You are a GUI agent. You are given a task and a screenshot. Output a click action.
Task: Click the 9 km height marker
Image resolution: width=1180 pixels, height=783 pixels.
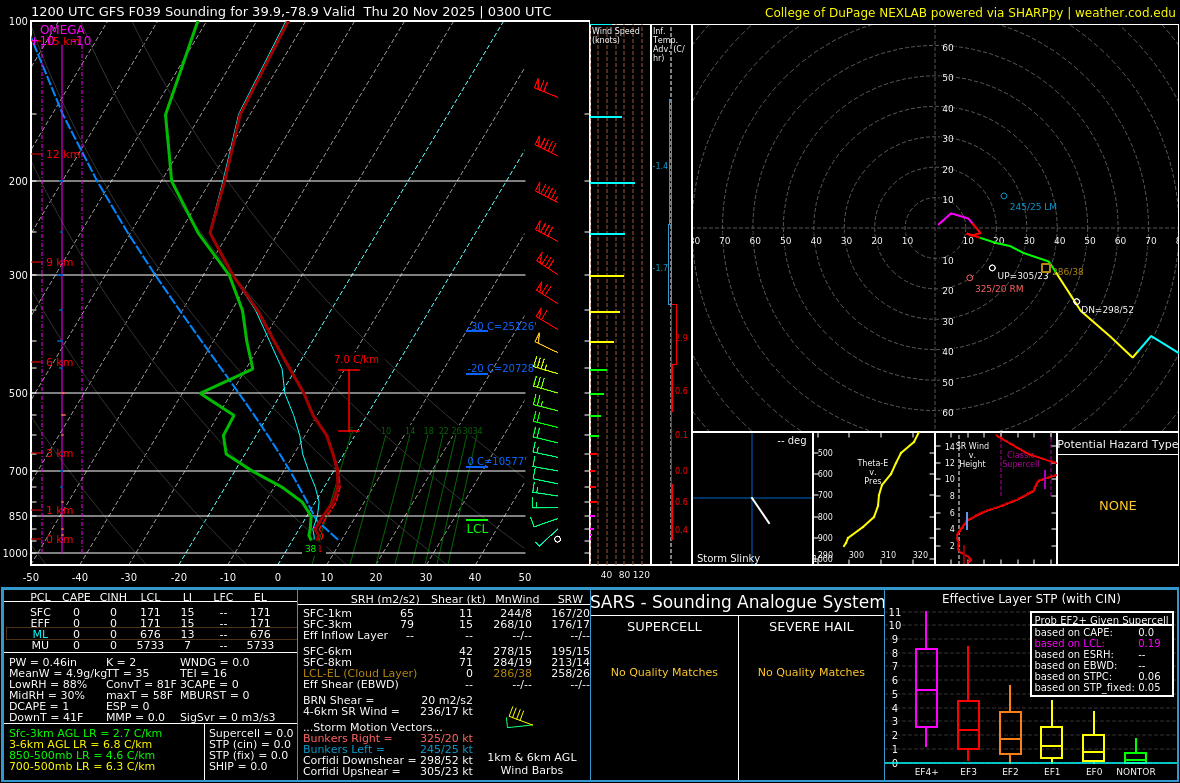coord(59,263)
